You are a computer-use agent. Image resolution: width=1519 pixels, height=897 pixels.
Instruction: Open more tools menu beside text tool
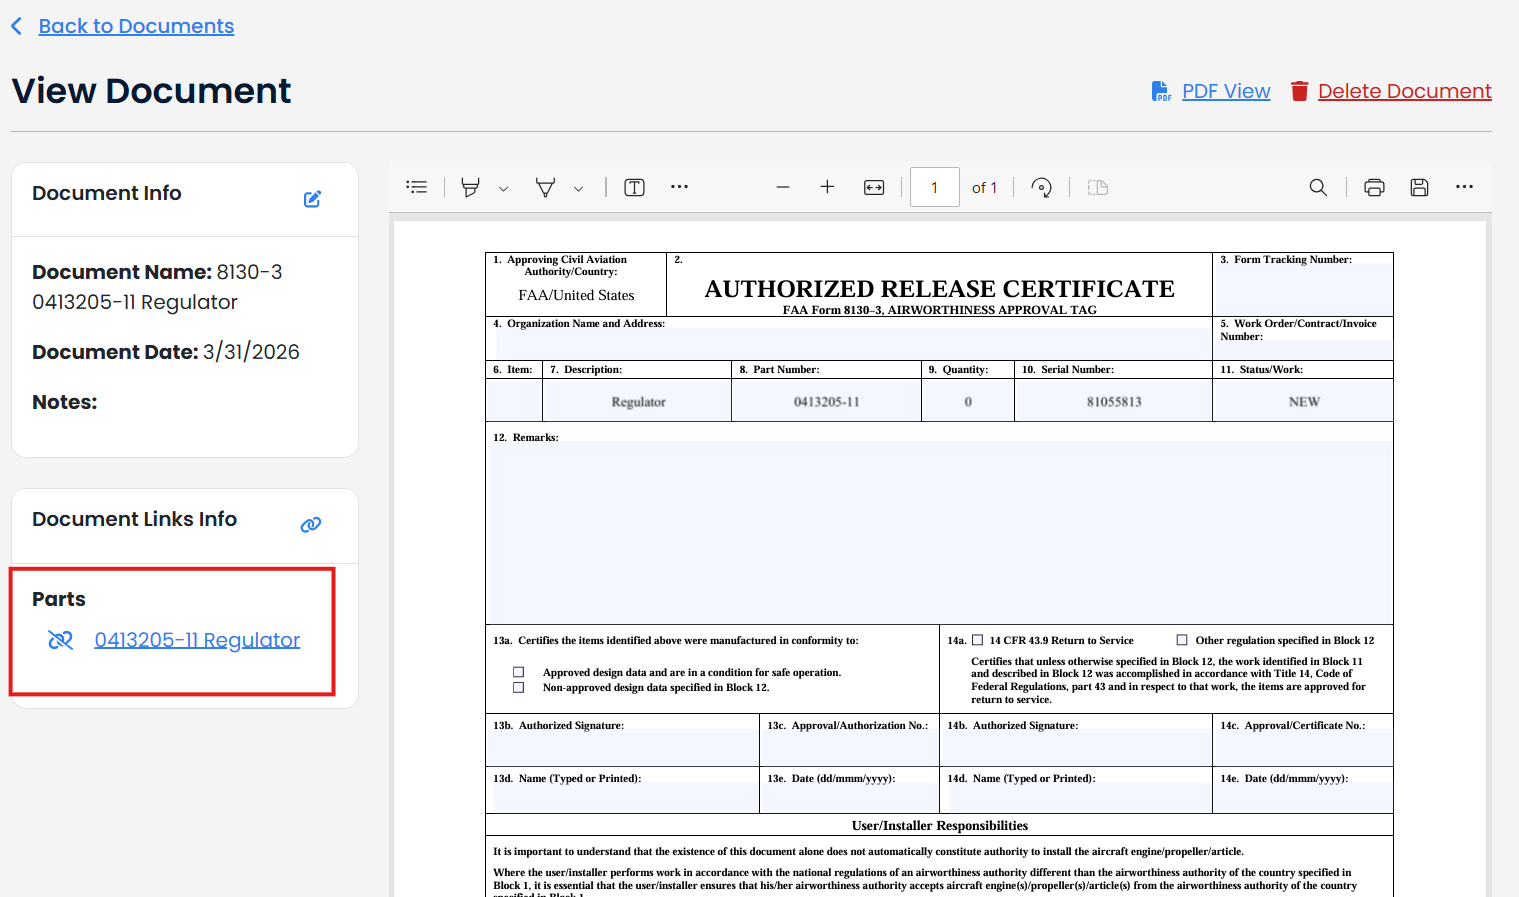[x=679, y=187]
